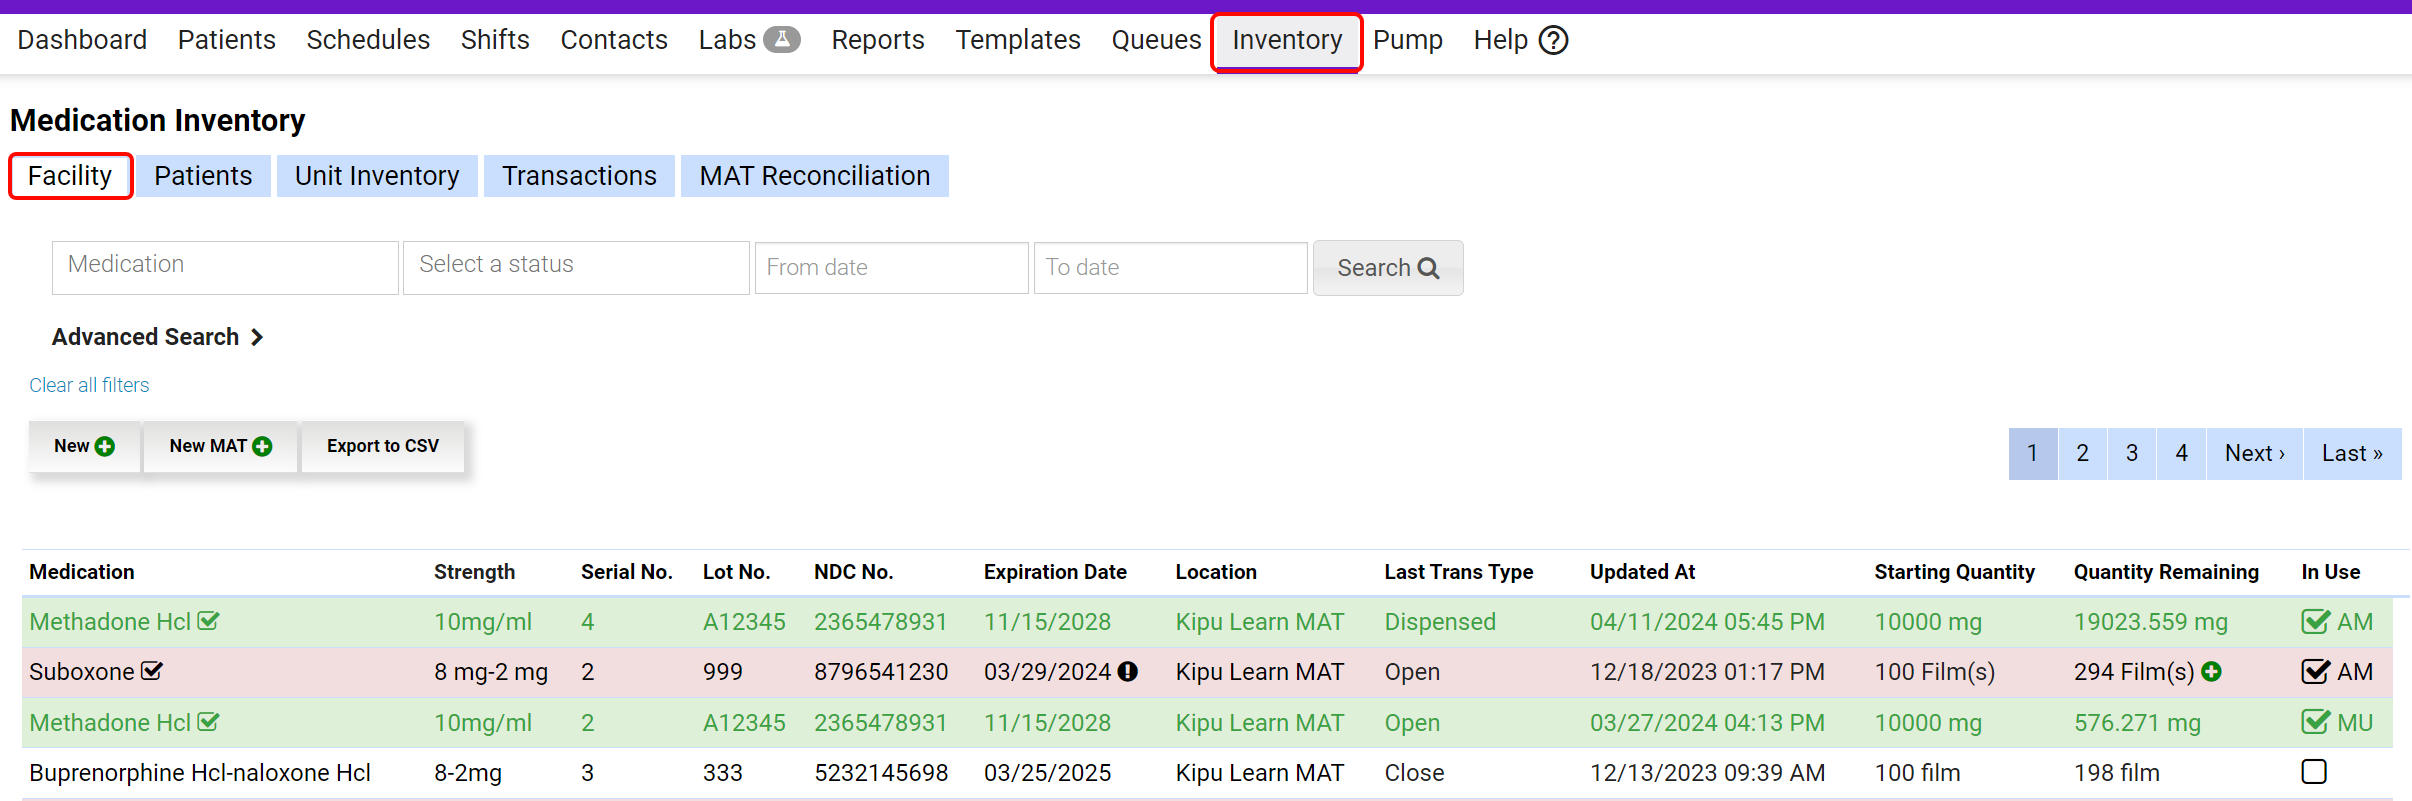The width and height of the screenshot is (2412, 801).
Task: Open the Reports menu
Action: click(x=877, y=40)
